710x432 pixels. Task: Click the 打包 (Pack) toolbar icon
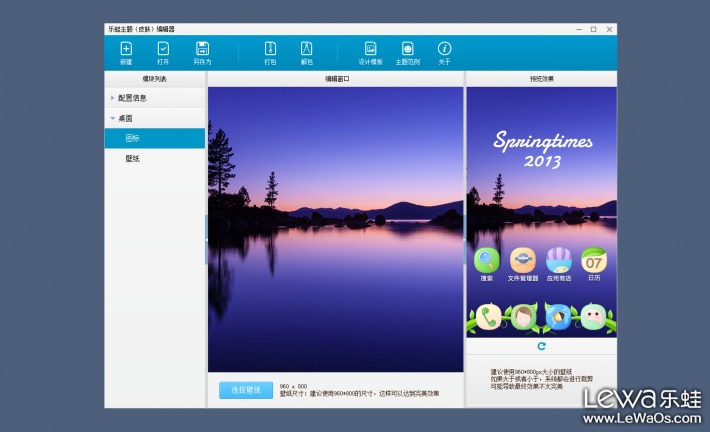click(270, 49)
